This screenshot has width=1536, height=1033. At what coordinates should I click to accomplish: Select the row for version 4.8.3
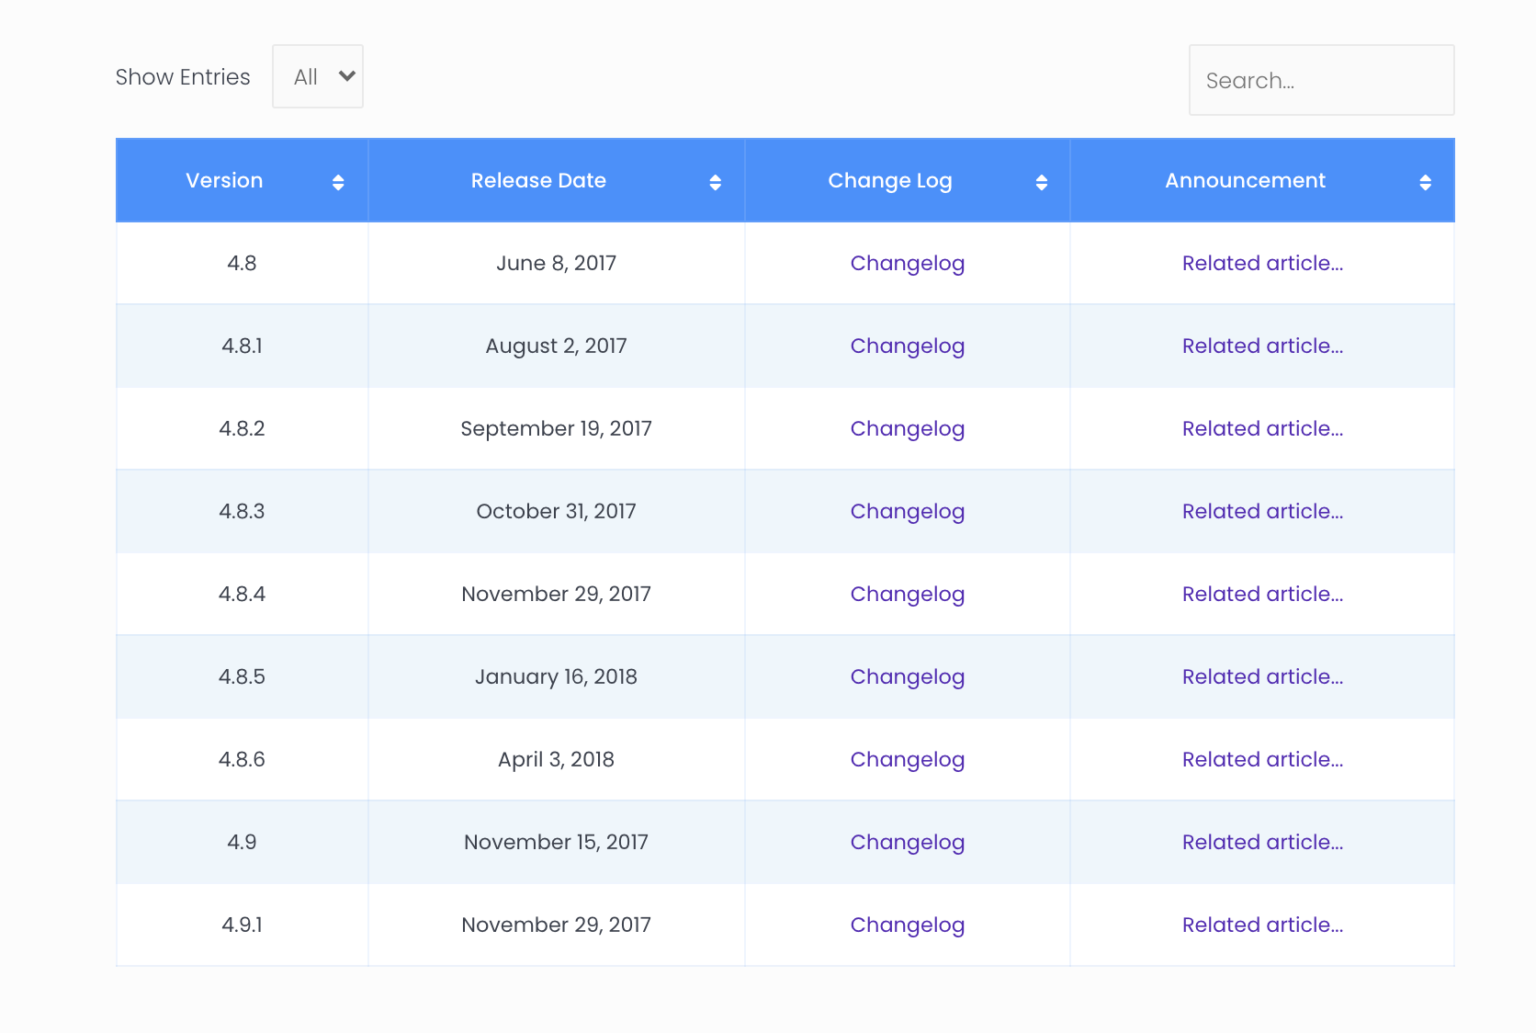(x=242, y=510)
